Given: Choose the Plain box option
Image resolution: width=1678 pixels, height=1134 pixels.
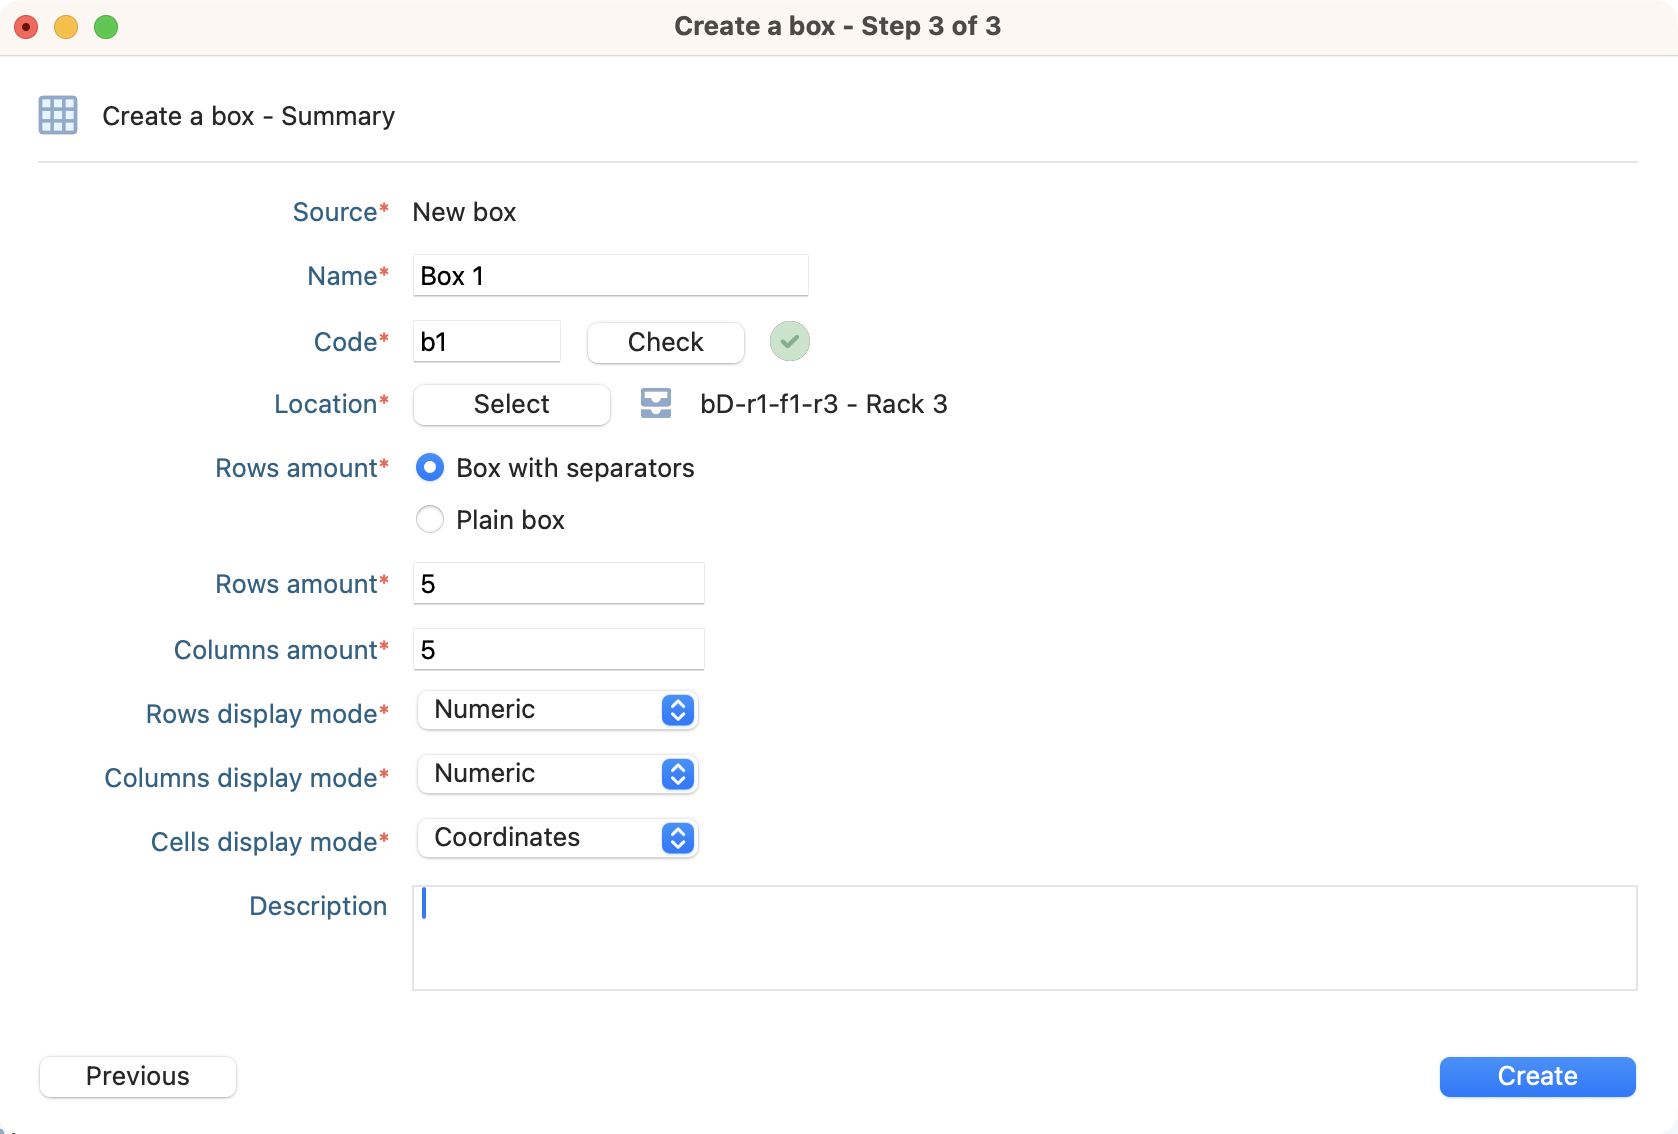Looking at the screenshot, I should [x=430, y=520].
